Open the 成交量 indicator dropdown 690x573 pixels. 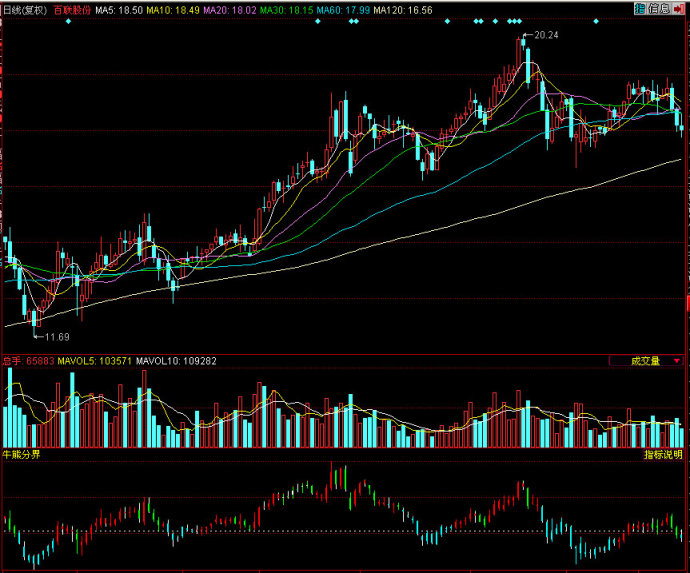(646, 361)
